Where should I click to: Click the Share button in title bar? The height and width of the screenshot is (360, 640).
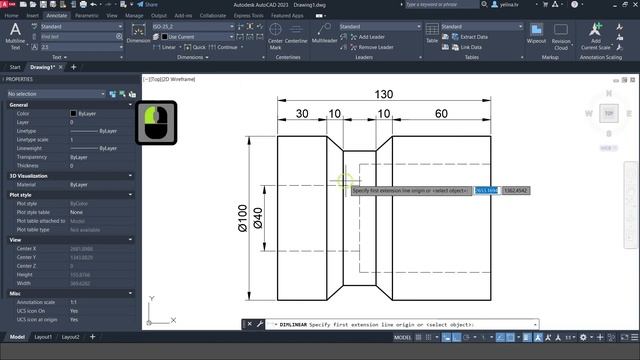[147, 4]
